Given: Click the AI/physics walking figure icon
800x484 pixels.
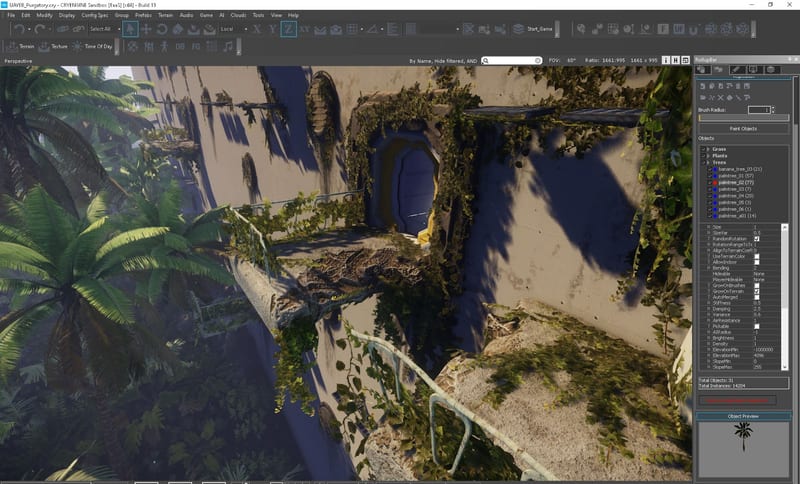Looking at the screenshot, I should coord(164,46).
